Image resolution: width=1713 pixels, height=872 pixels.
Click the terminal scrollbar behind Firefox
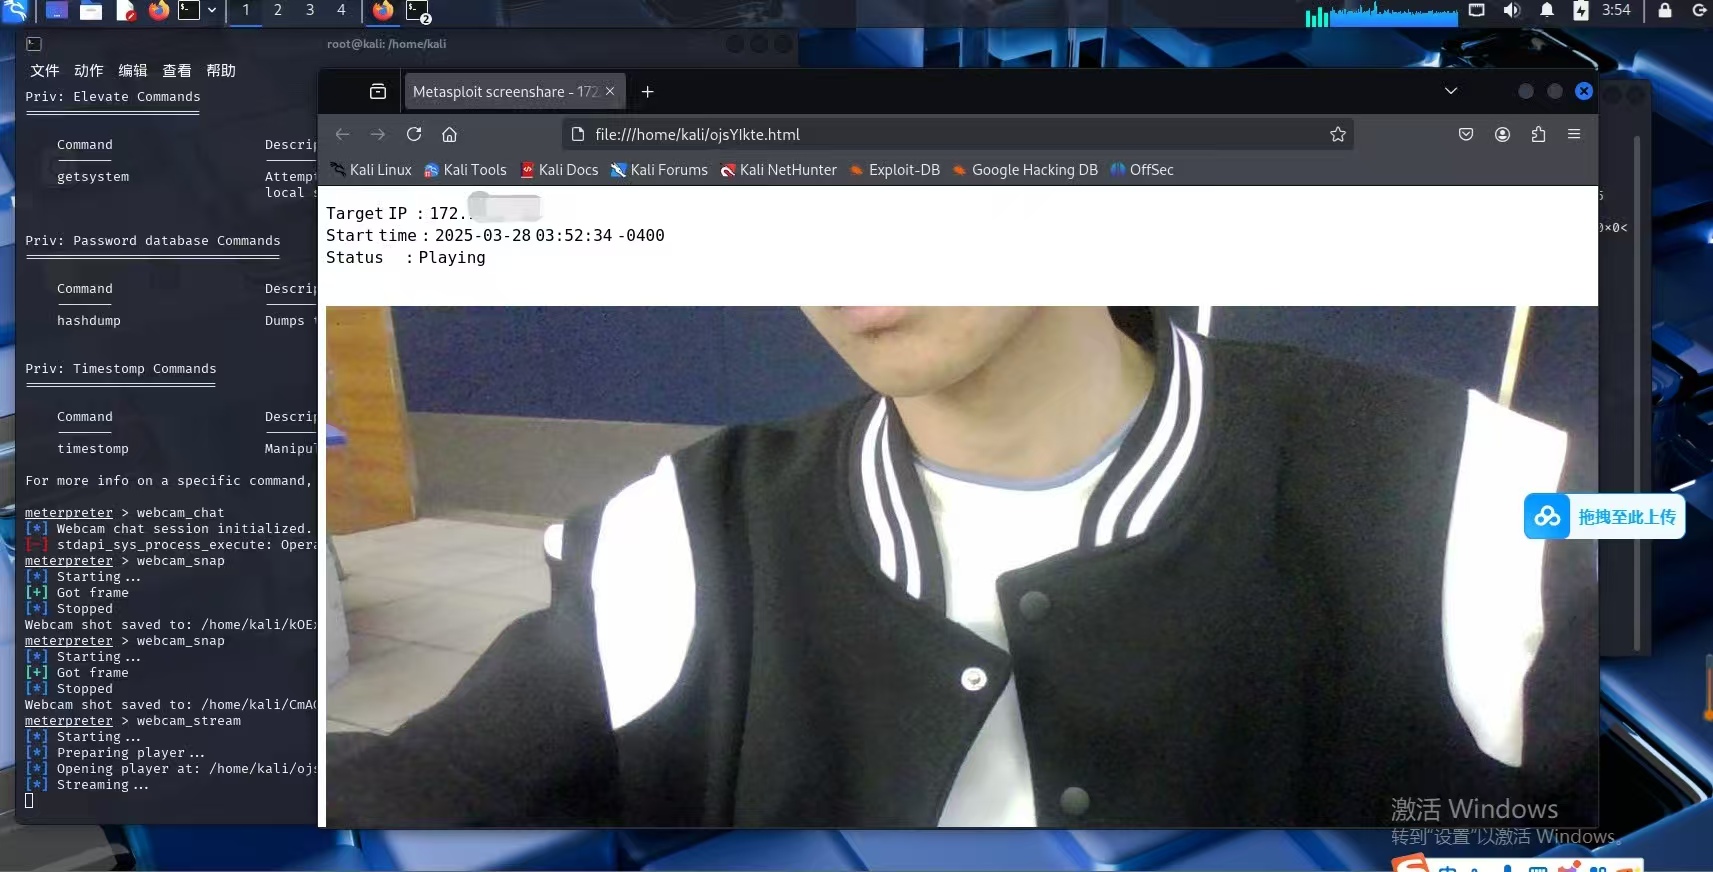[x=1637, y=395]
